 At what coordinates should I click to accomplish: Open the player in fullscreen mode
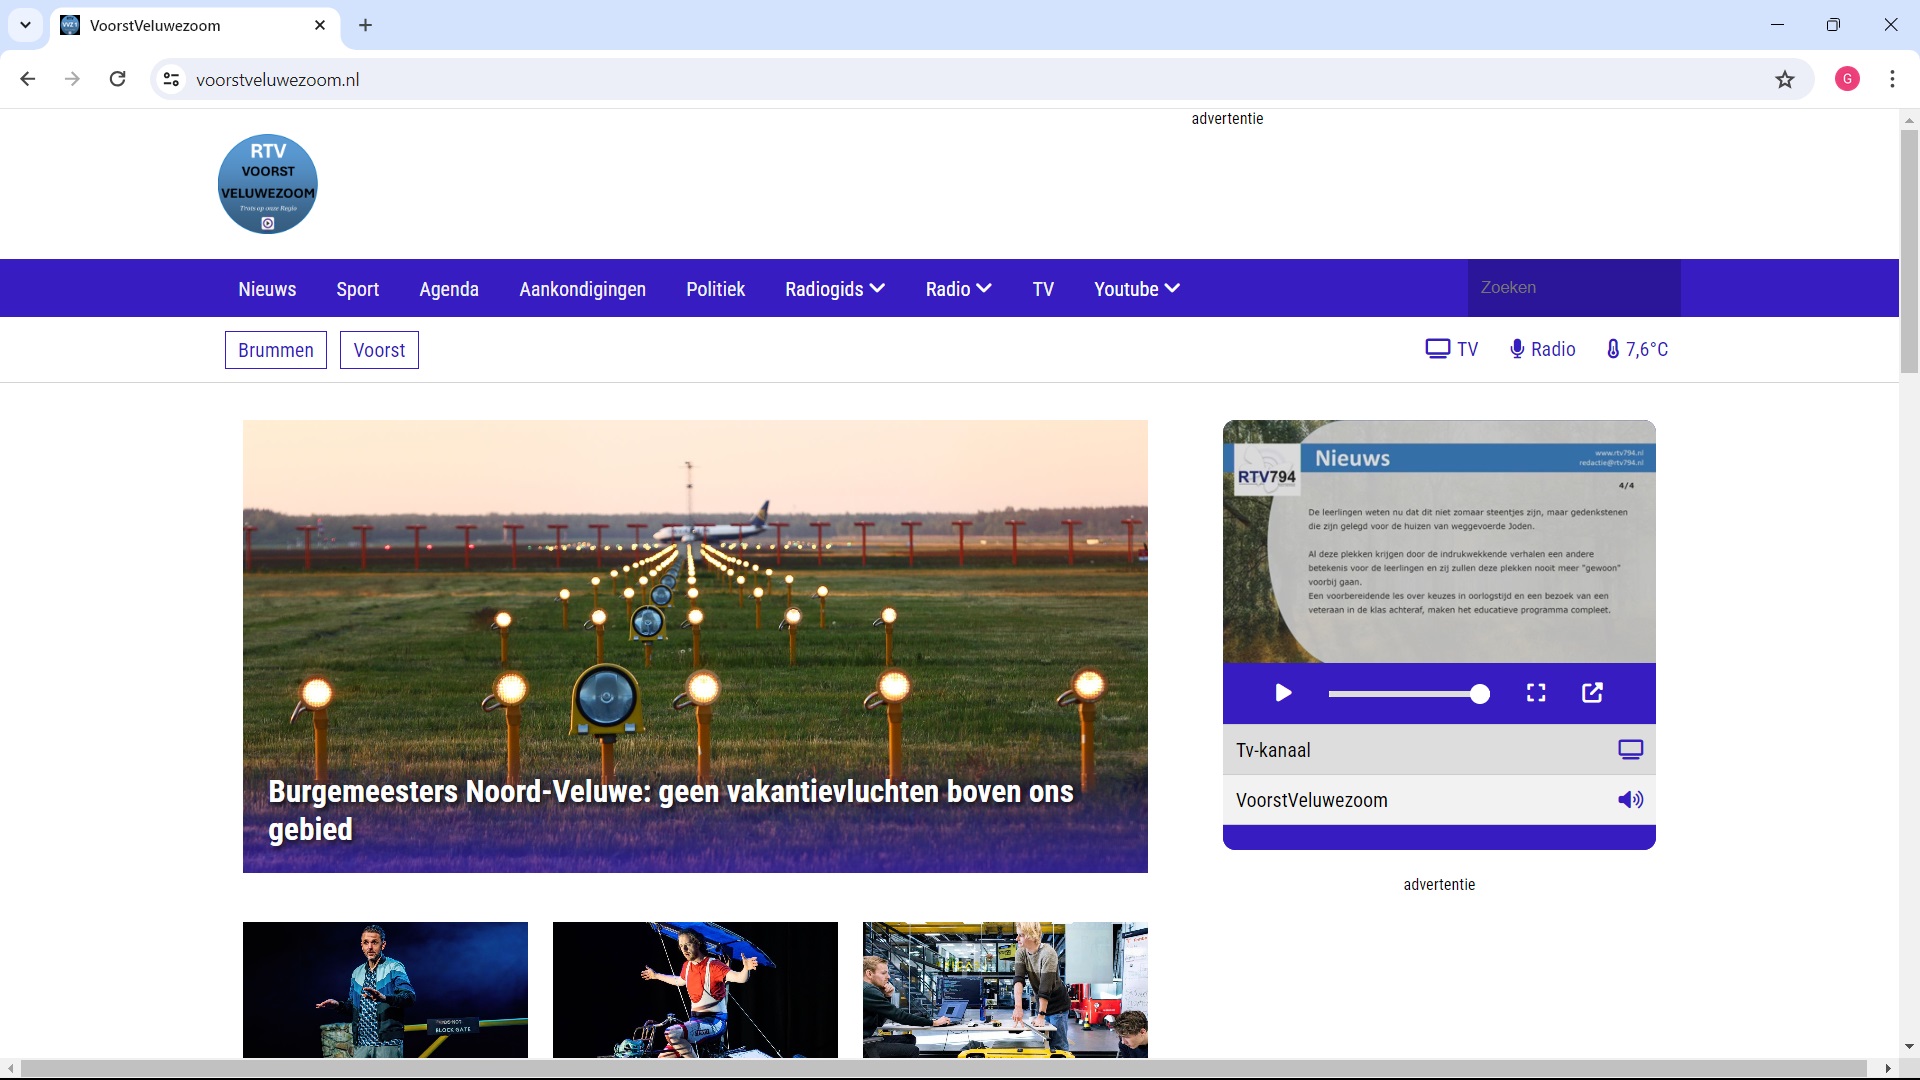pyautogui.click(x=1537, y=692)
